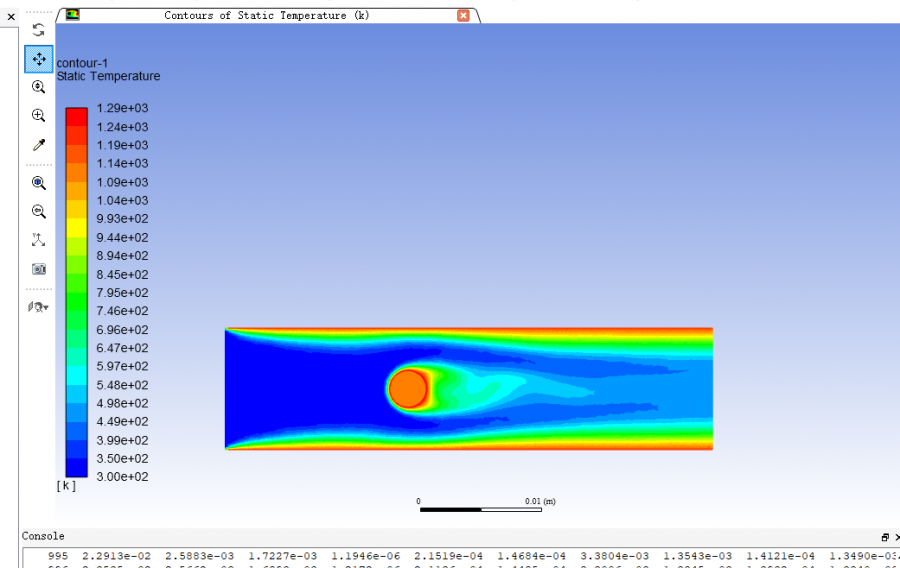This screenshot has height=568, width=900.
Task: Close the panel via top-left X
Action: click(11, 17)
